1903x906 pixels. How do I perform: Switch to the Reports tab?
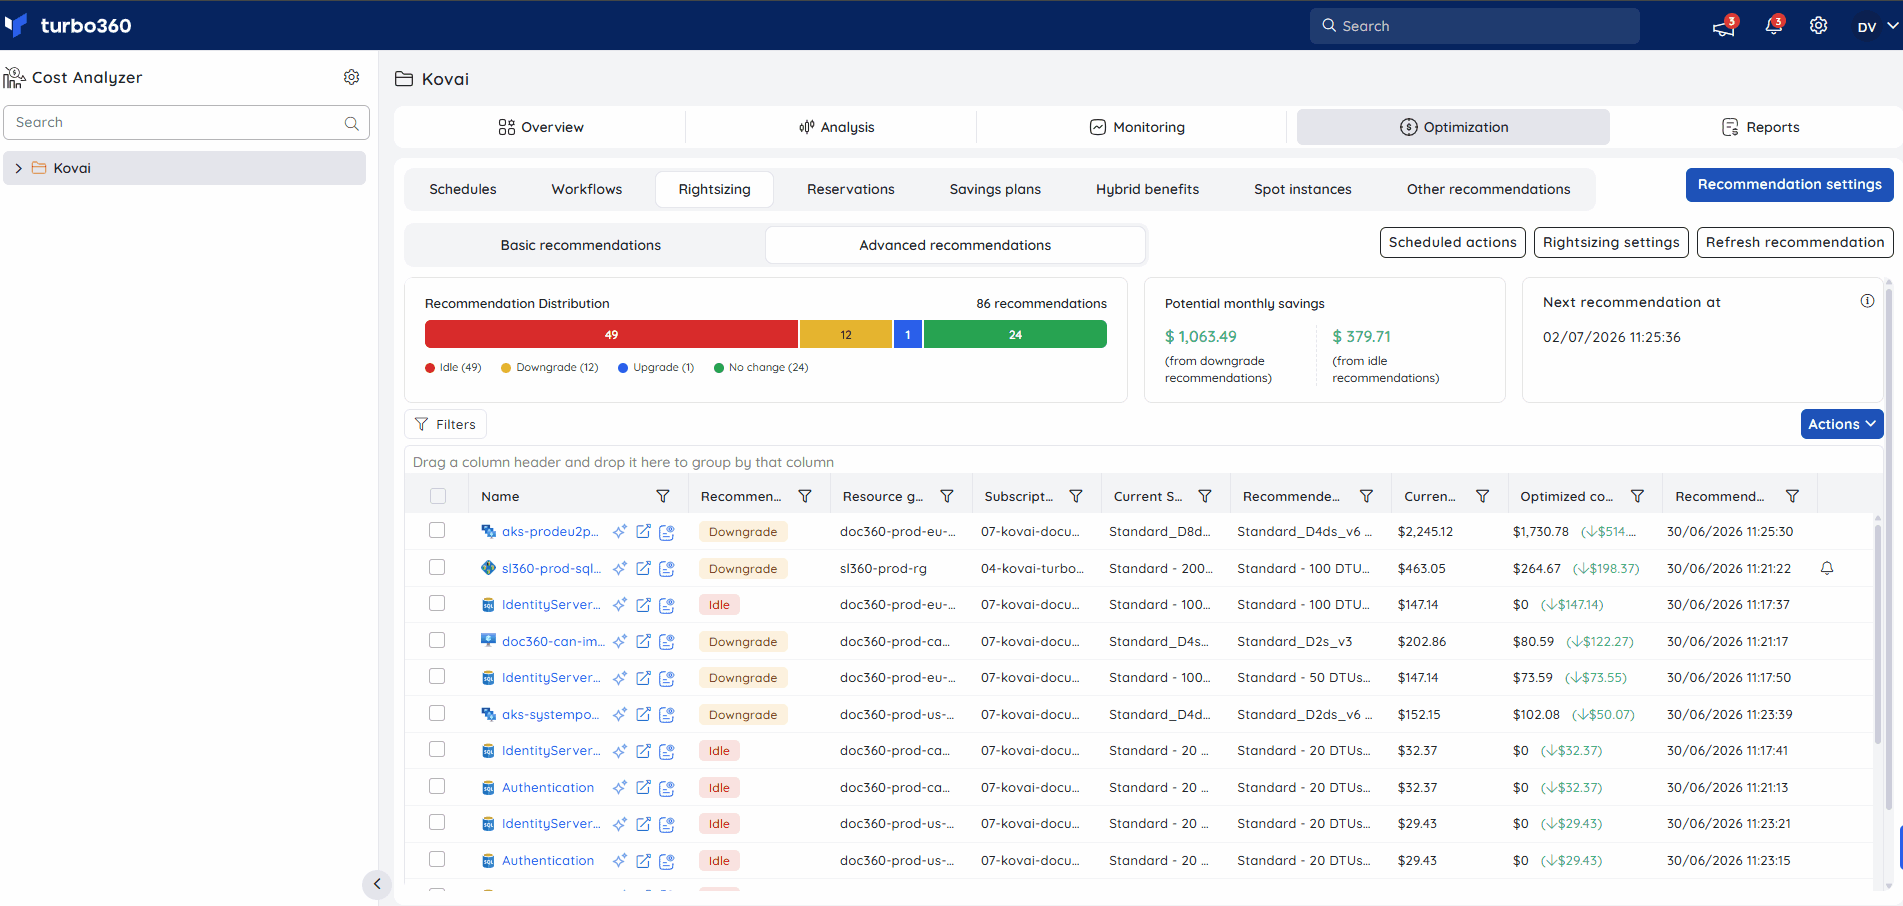click(1760, 127)
